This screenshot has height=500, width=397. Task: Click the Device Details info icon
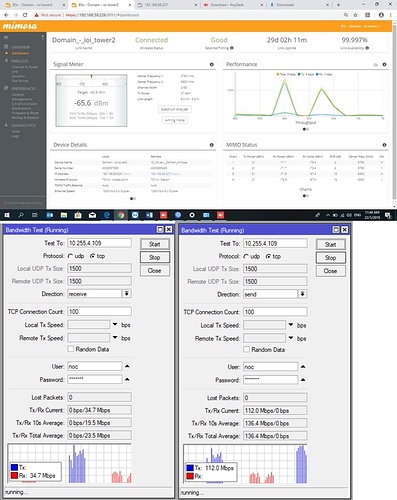click(x=212, y=145)
